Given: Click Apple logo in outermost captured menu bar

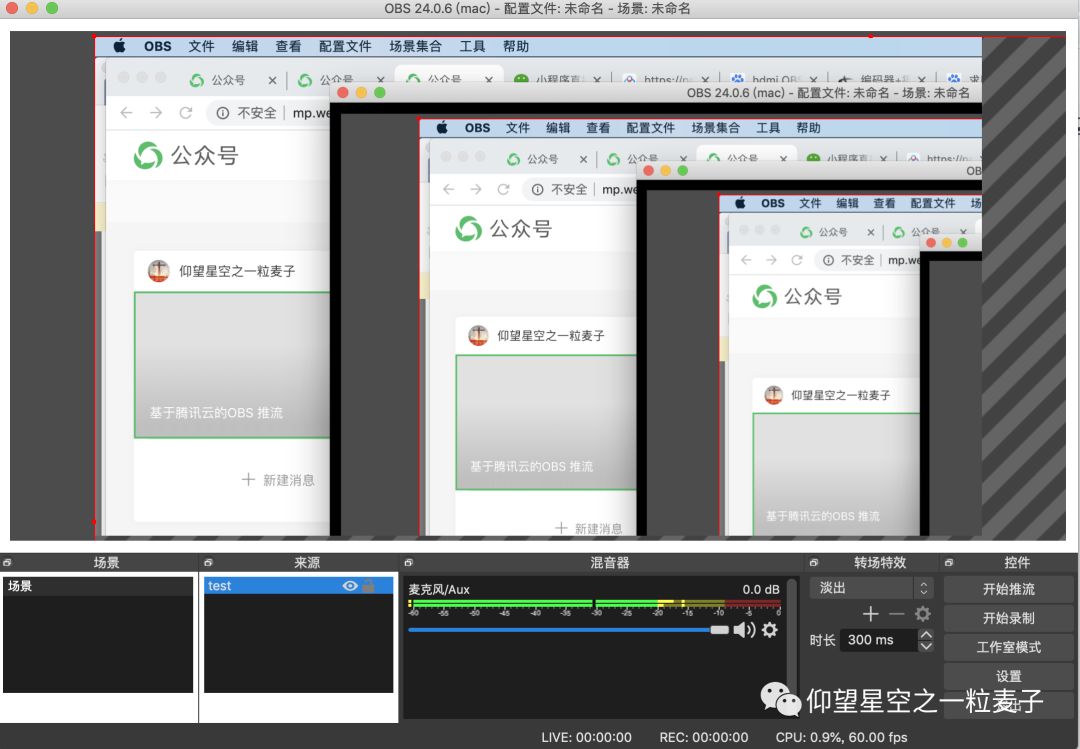Looking at the screenshot, I should (x=119, y=46).
